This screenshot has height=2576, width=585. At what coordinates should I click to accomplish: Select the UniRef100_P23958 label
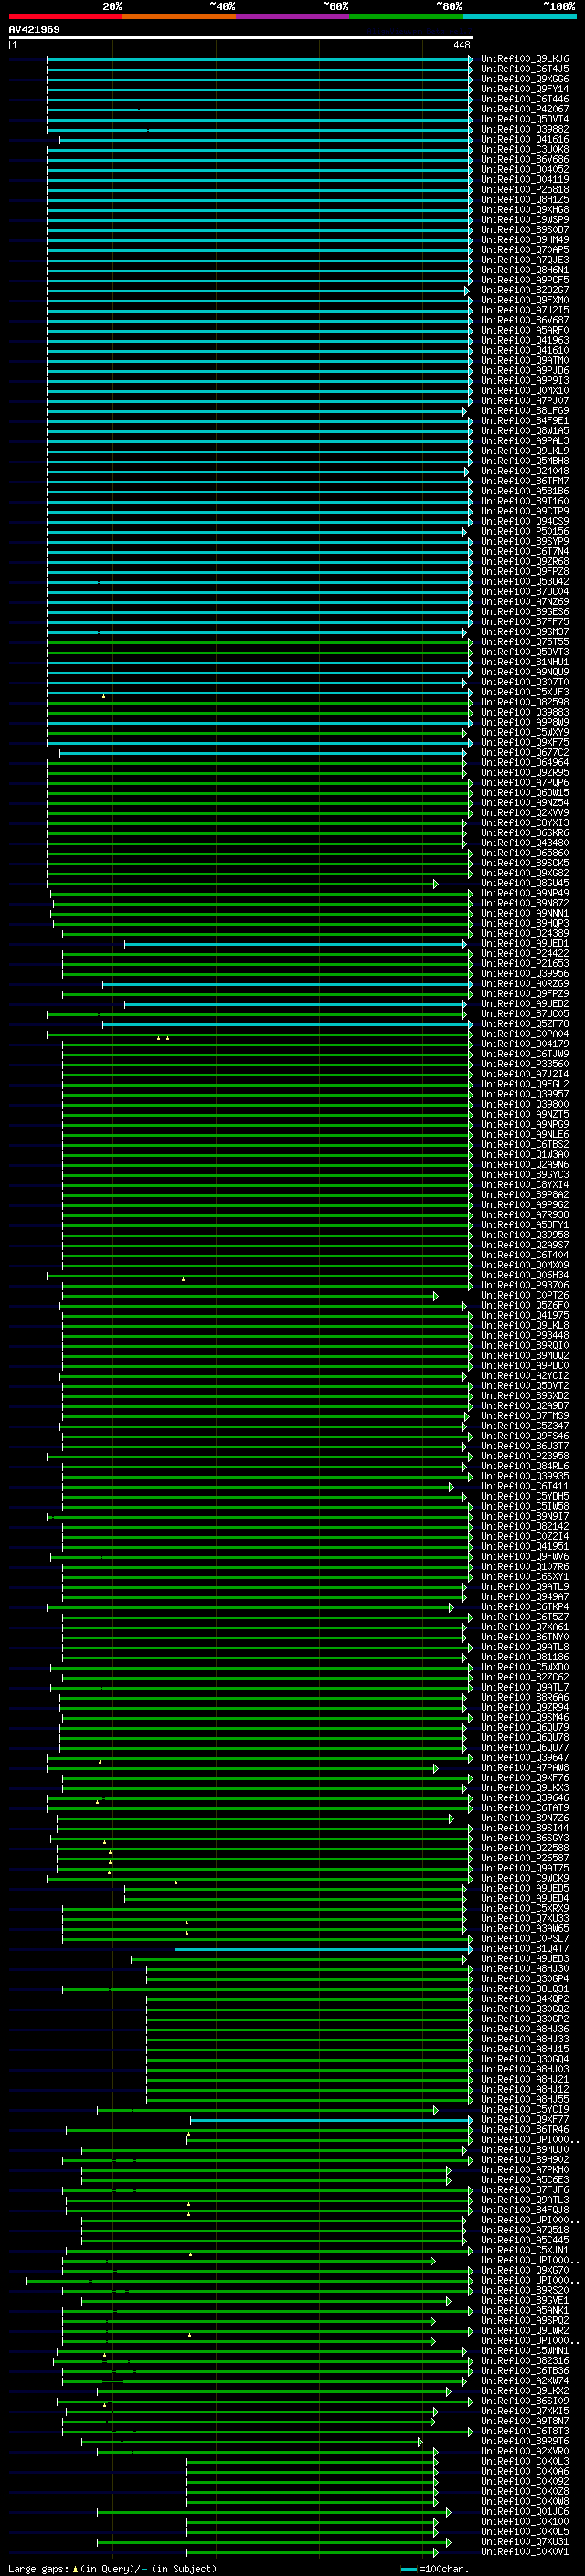[525, 1456]
